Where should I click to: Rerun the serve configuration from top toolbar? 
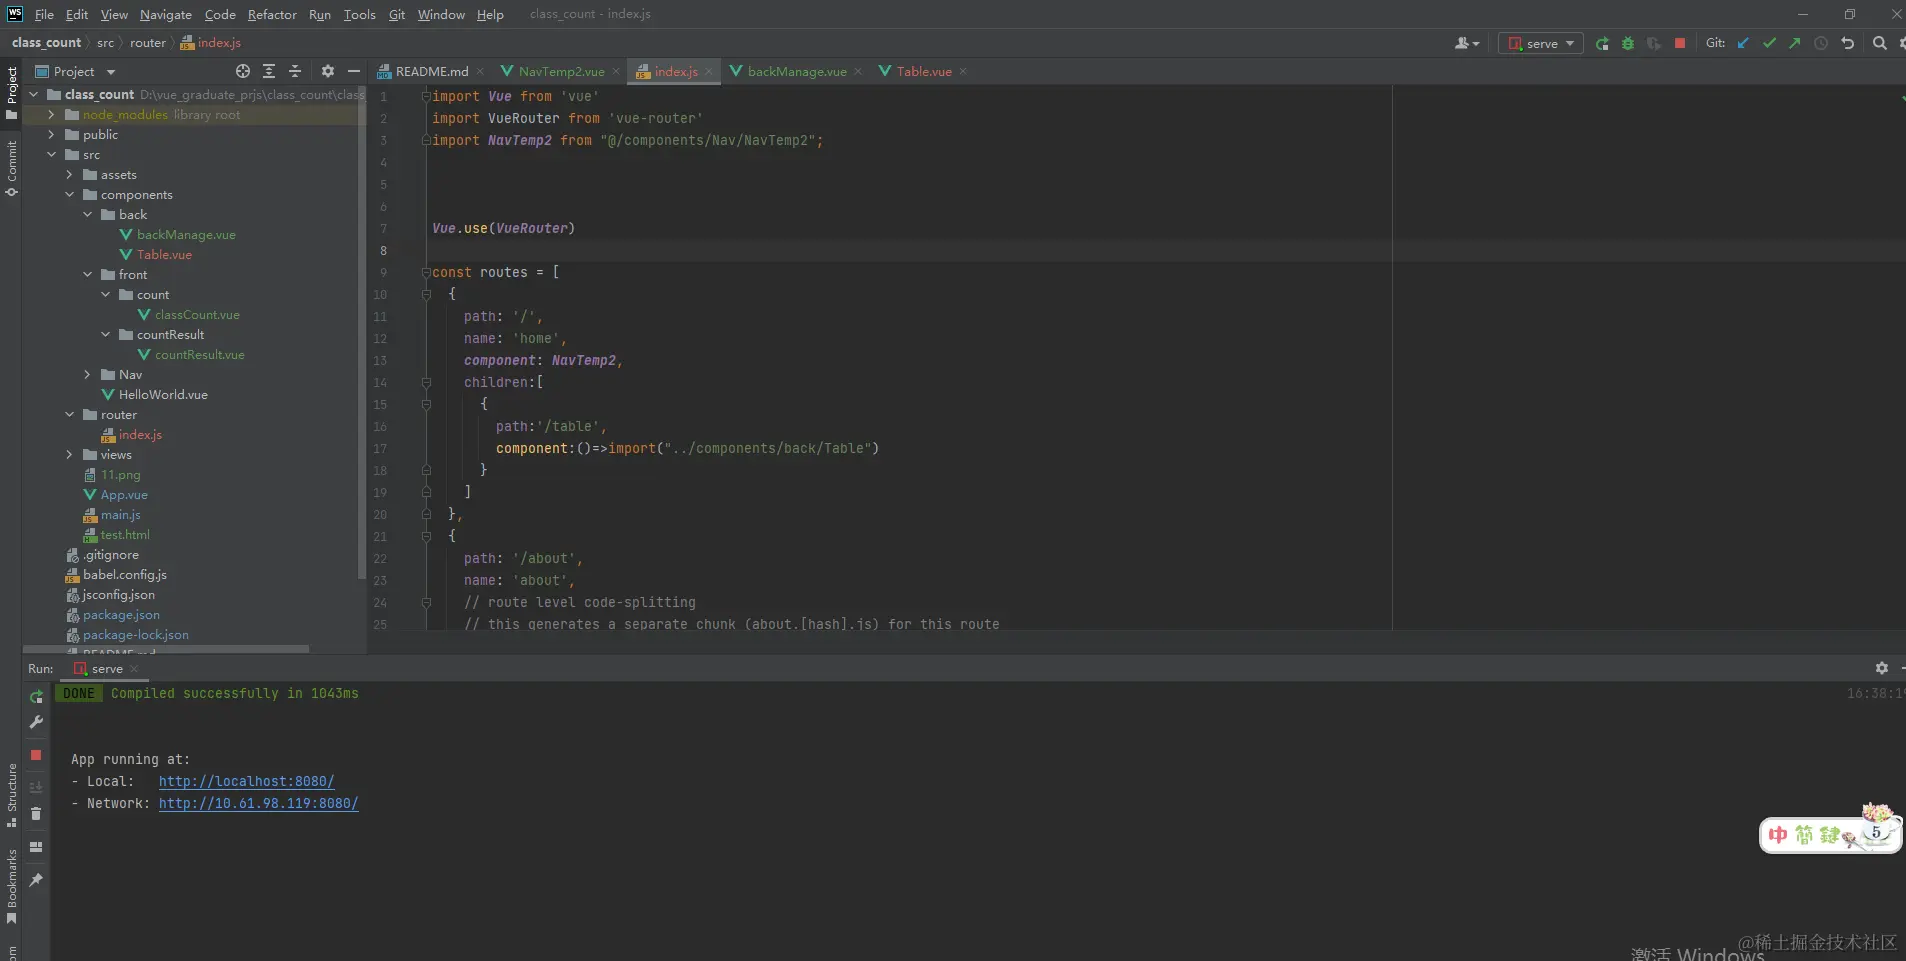point(1602,44)
